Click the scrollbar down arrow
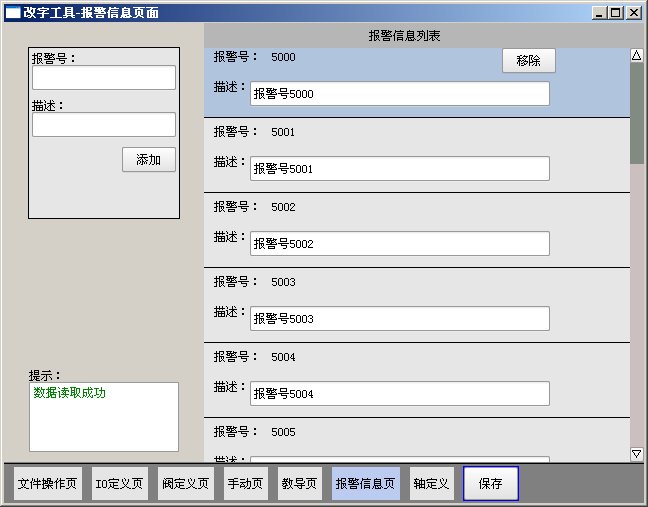The height and width of the screenshot is (507, 648). pos(637,454)
